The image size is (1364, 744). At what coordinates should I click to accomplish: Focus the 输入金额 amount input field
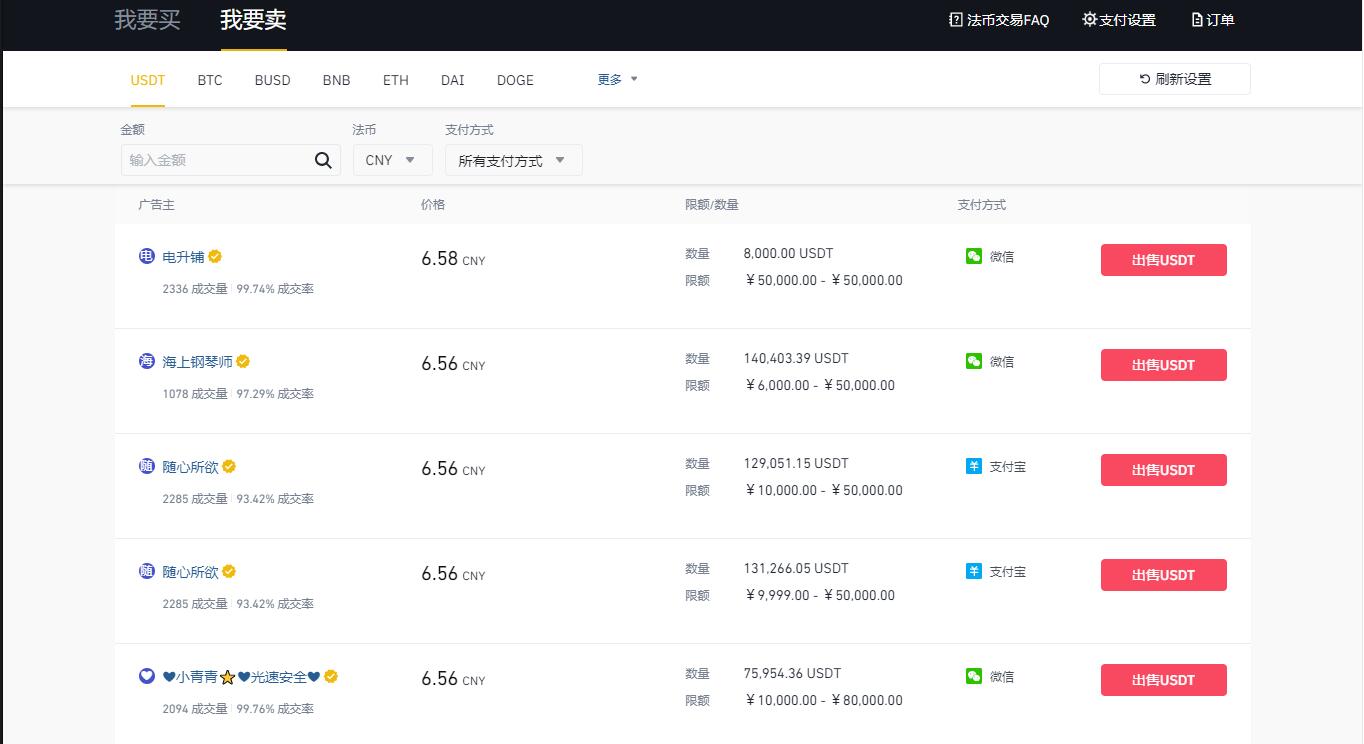(x=217, y=160)
